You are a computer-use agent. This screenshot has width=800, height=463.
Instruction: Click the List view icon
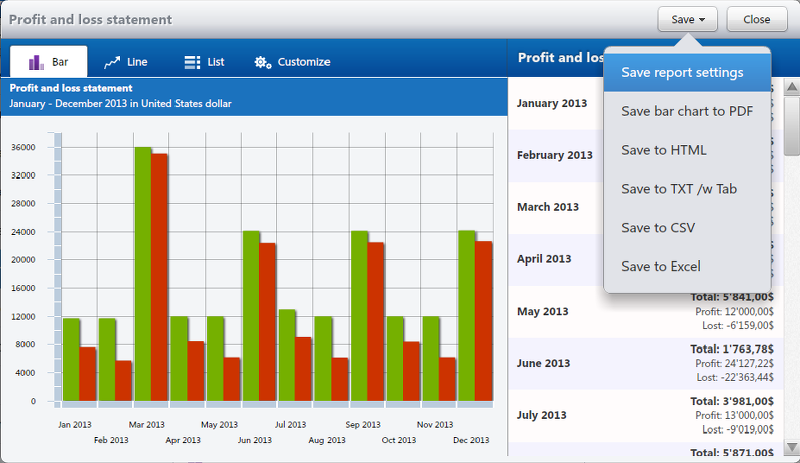coord(192,62)
